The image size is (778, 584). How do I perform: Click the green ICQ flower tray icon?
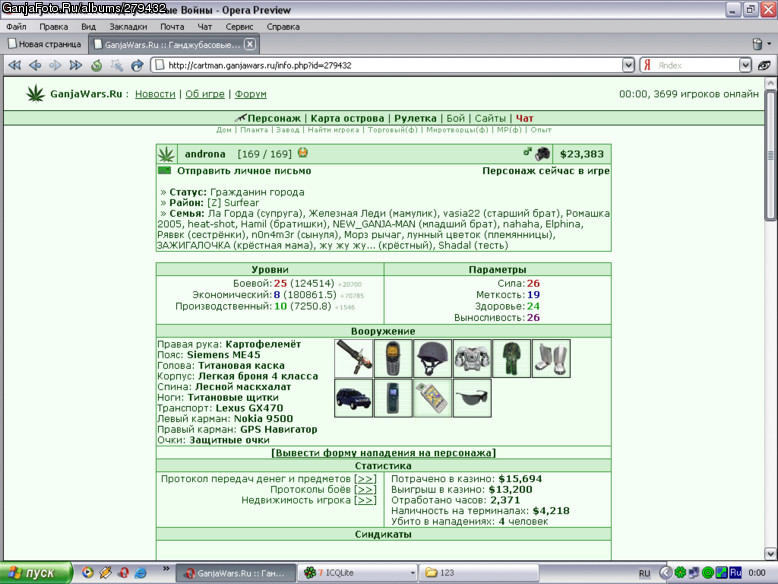pos(680,573)
